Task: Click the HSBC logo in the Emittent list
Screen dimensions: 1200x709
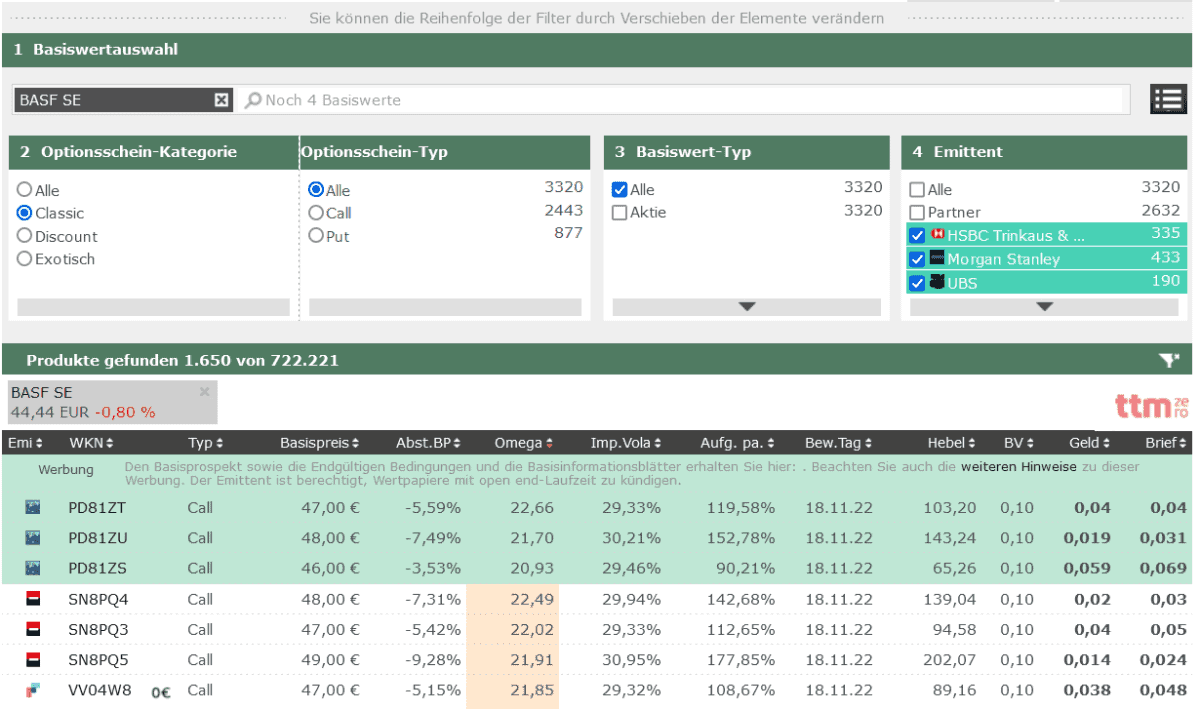Action: tap(937, 235)
